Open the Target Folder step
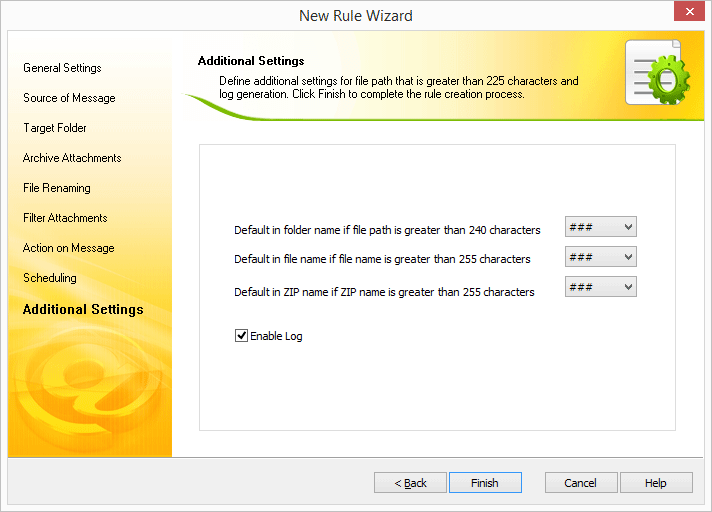 [x=55, y=128]
